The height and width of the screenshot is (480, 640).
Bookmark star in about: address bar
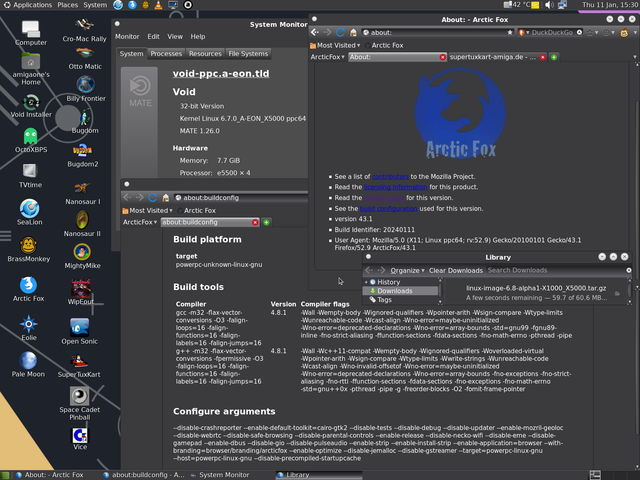click(510, 32)
